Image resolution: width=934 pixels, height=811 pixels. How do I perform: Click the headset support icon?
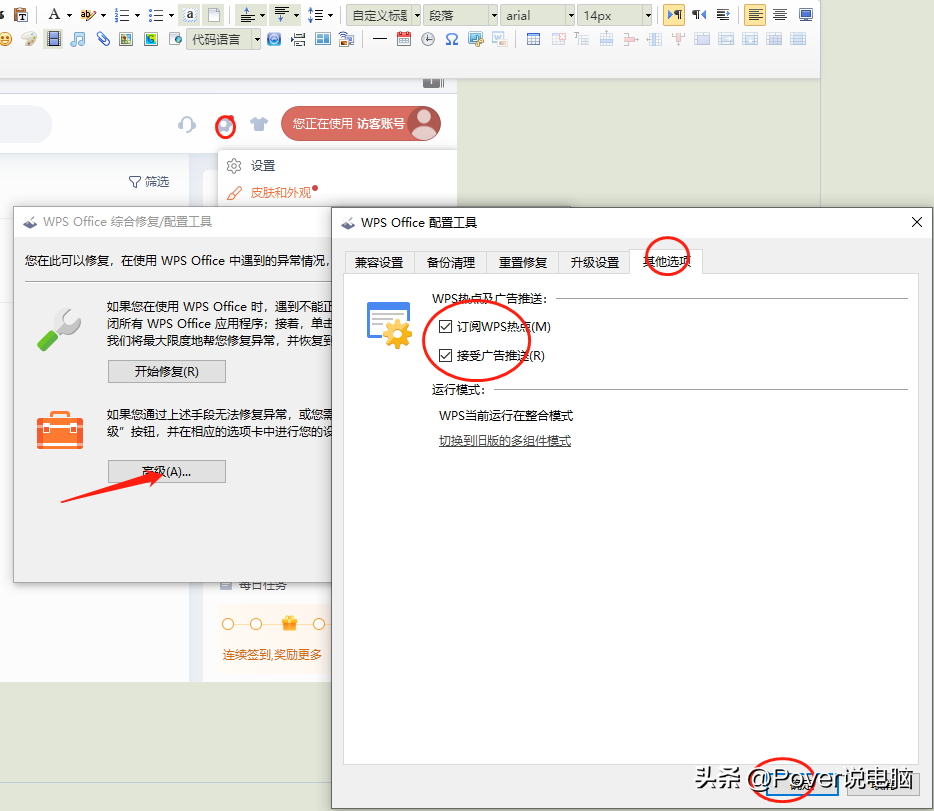(186, 124)
